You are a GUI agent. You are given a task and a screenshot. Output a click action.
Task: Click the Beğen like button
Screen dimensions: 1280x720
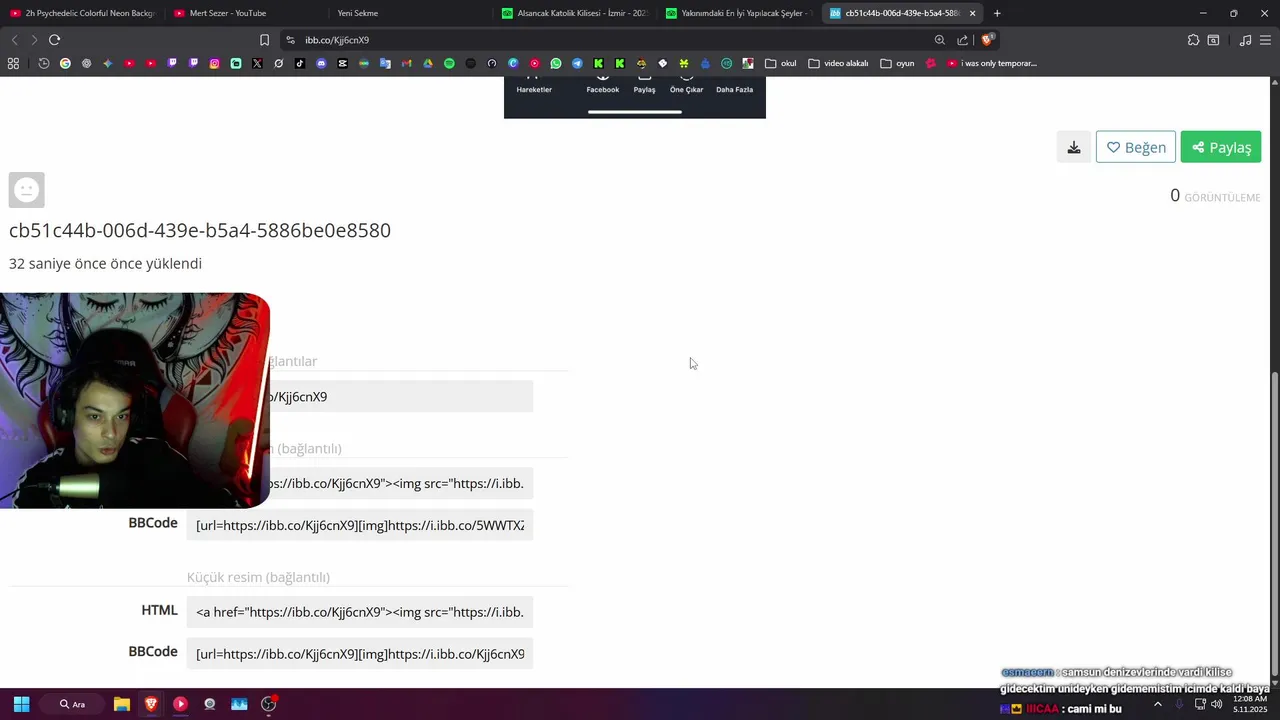[1136, 147]
